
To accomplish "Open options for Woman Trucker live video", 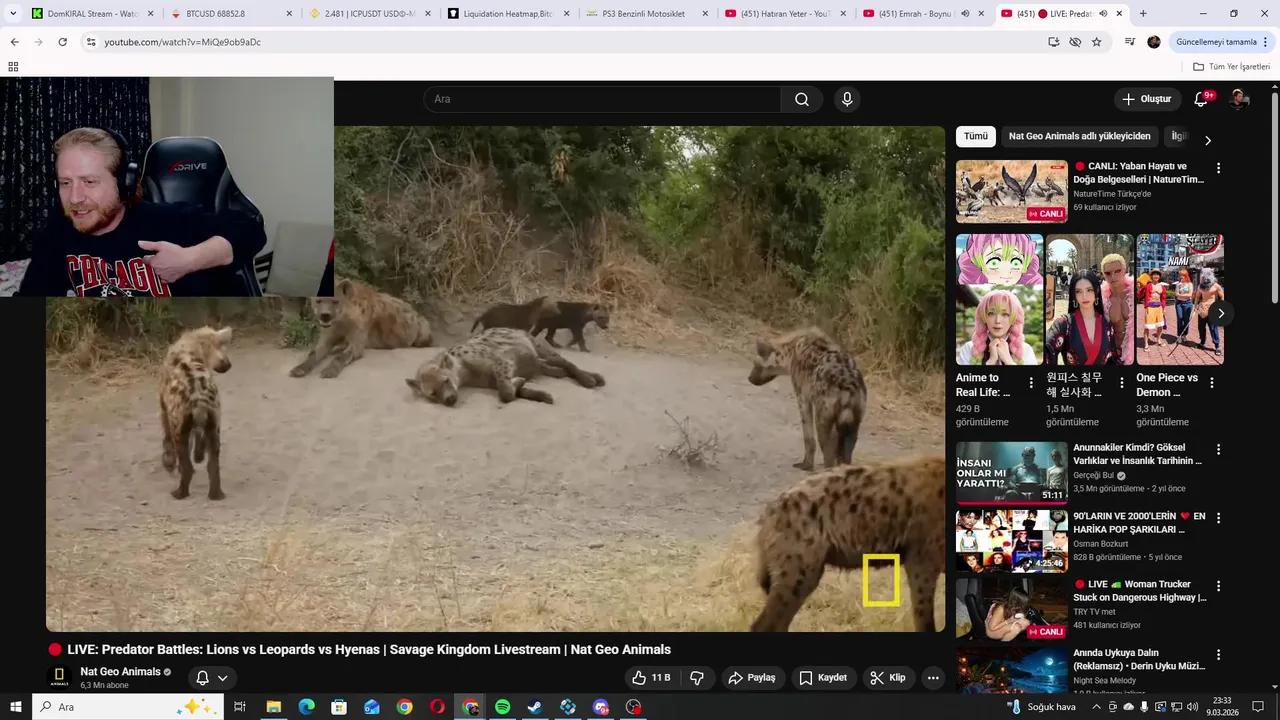I will tap(1218, 586).
